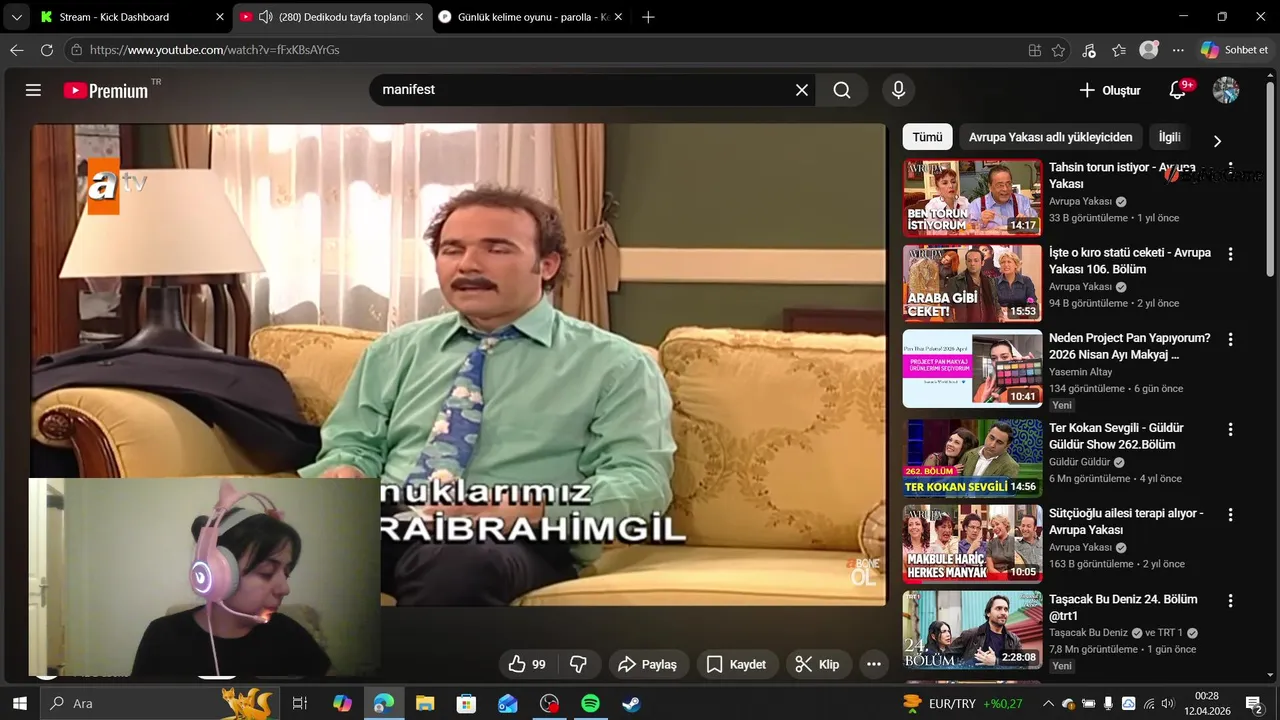1280x720 pixels.
Task: Visit the Yasemin Altay channel
Action: [x=1080, y=372]
